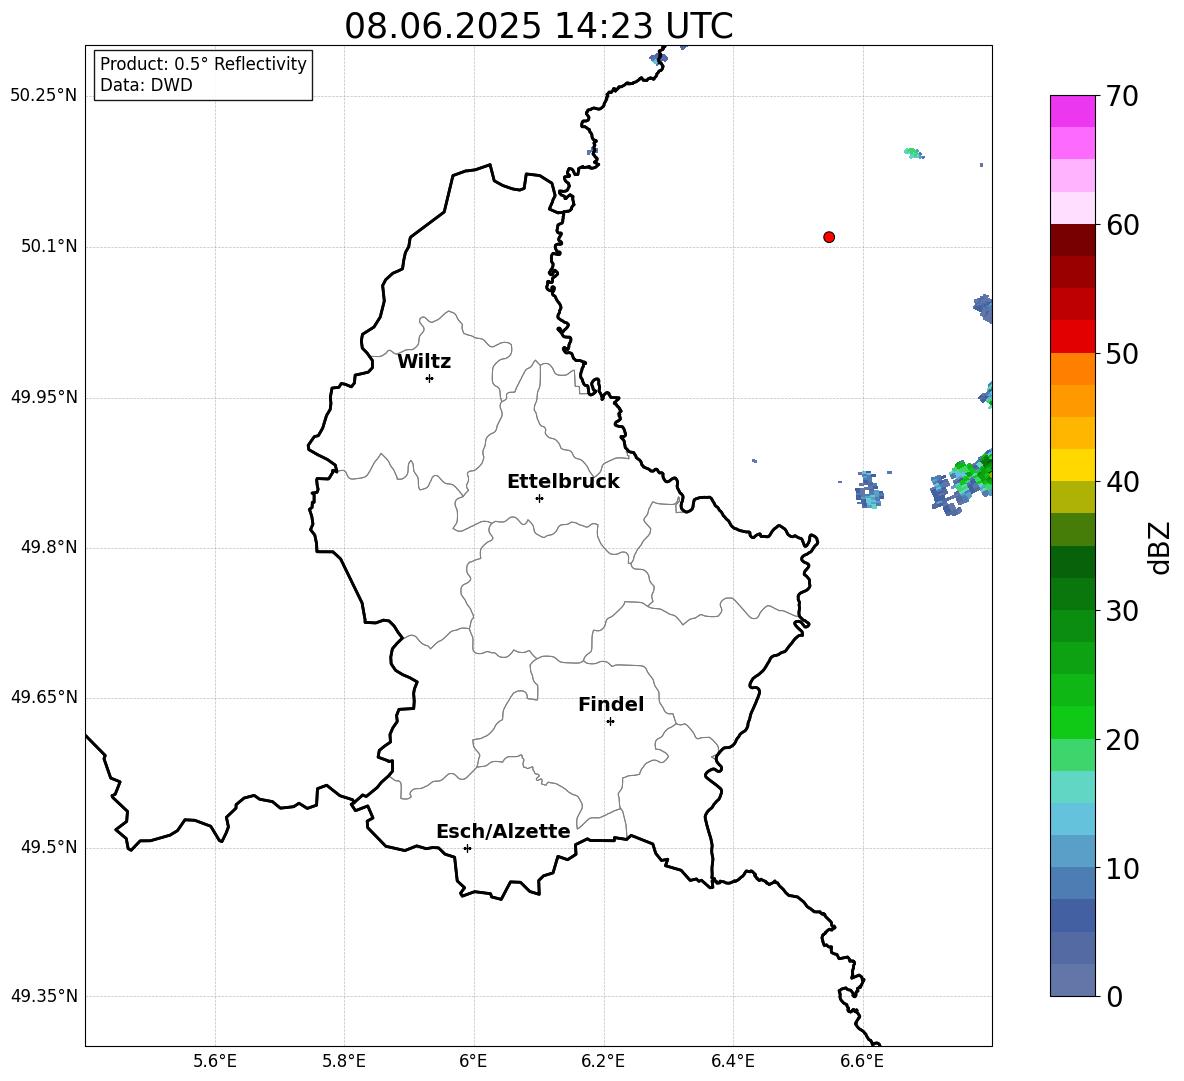Click the yellow swatch just above 40
The image size is (1184, 1081).
pos(1073,464)
